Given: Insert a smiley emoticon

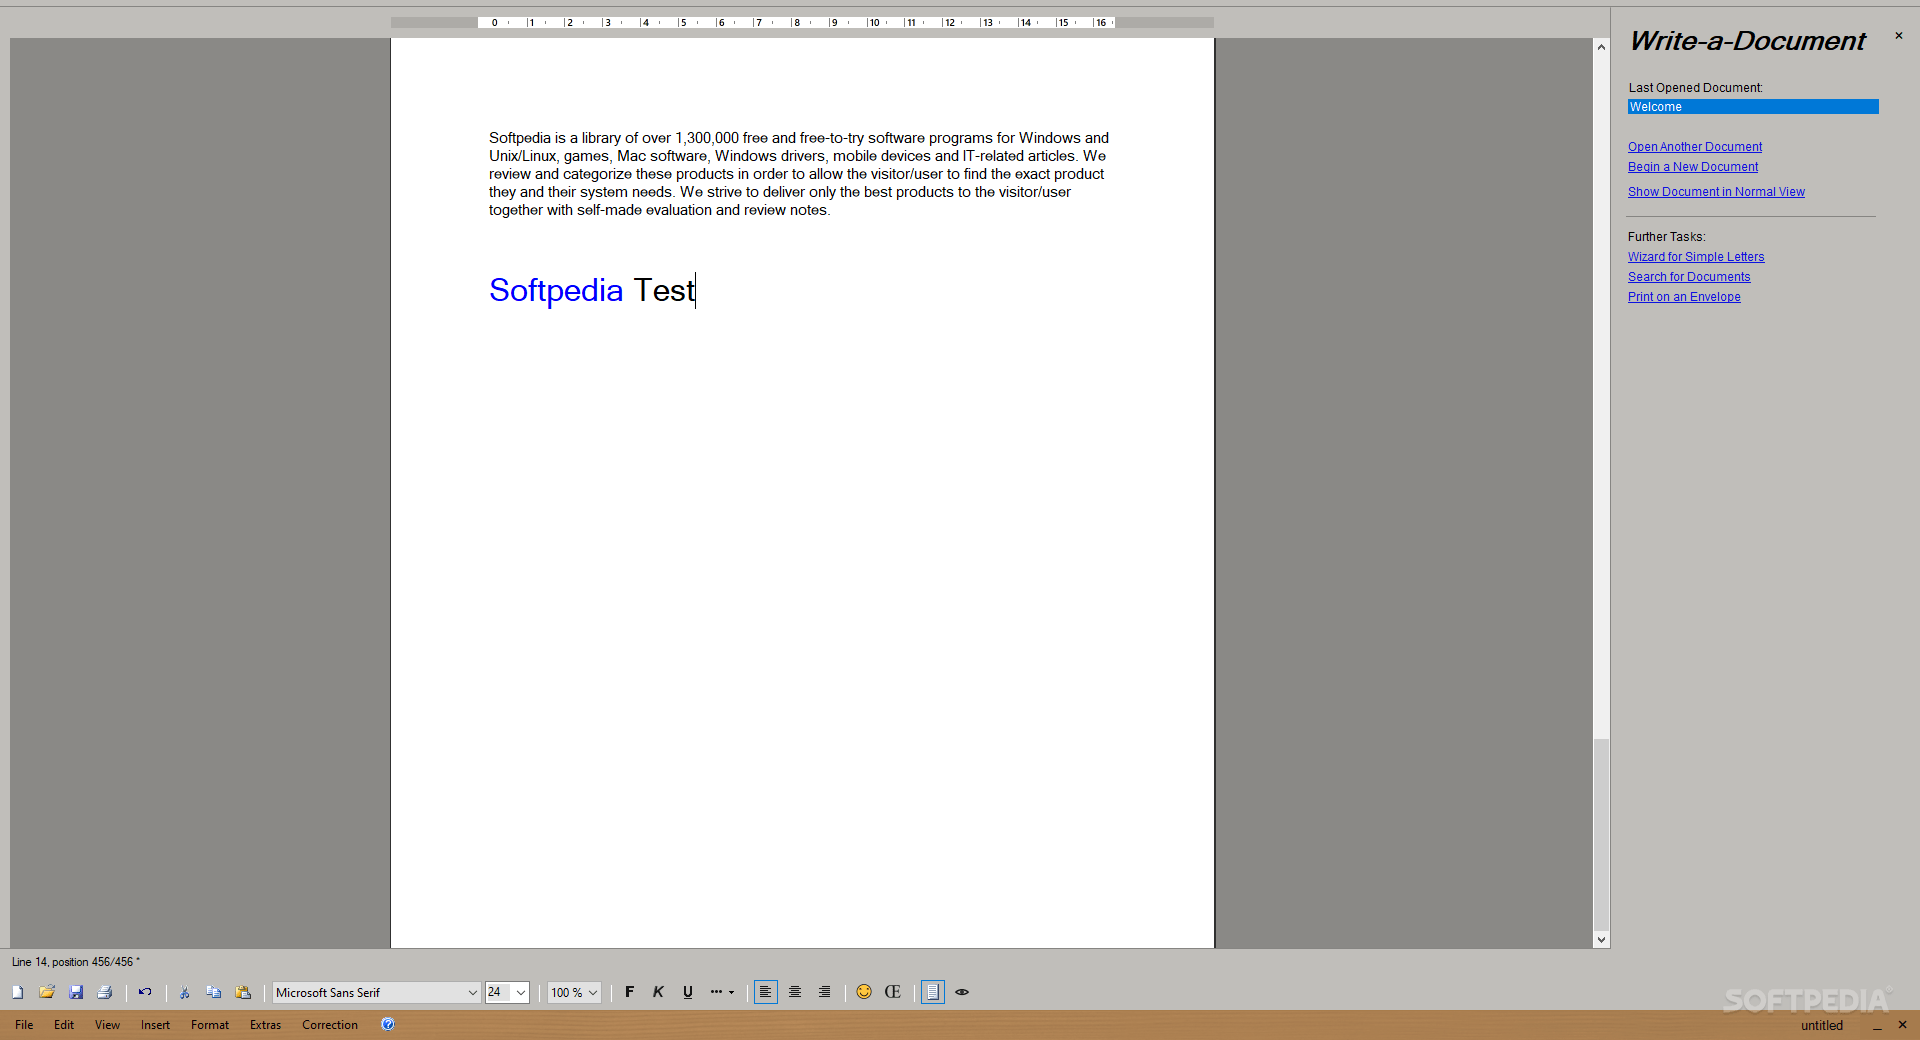Looking at the screenshot, I should pos(864,992).
